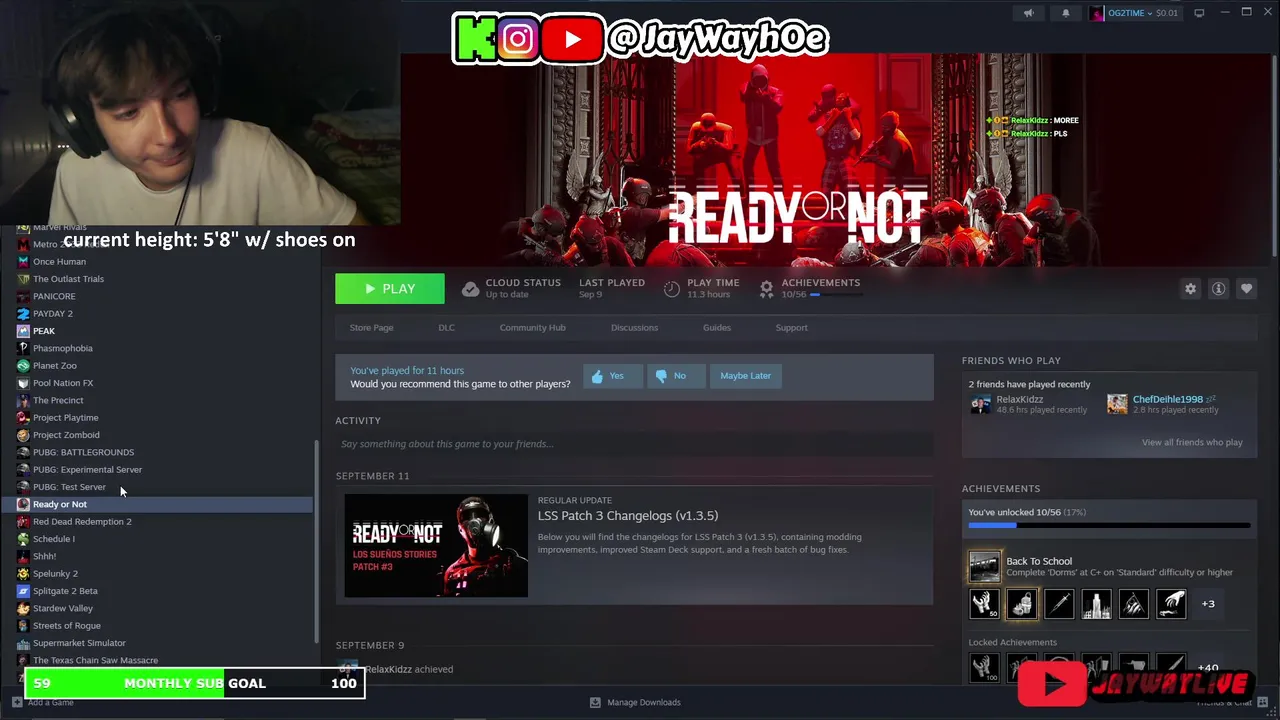The image size is (1280, 720).
Task: Click the Stardew Valley game icon
Action: point(23,608)
